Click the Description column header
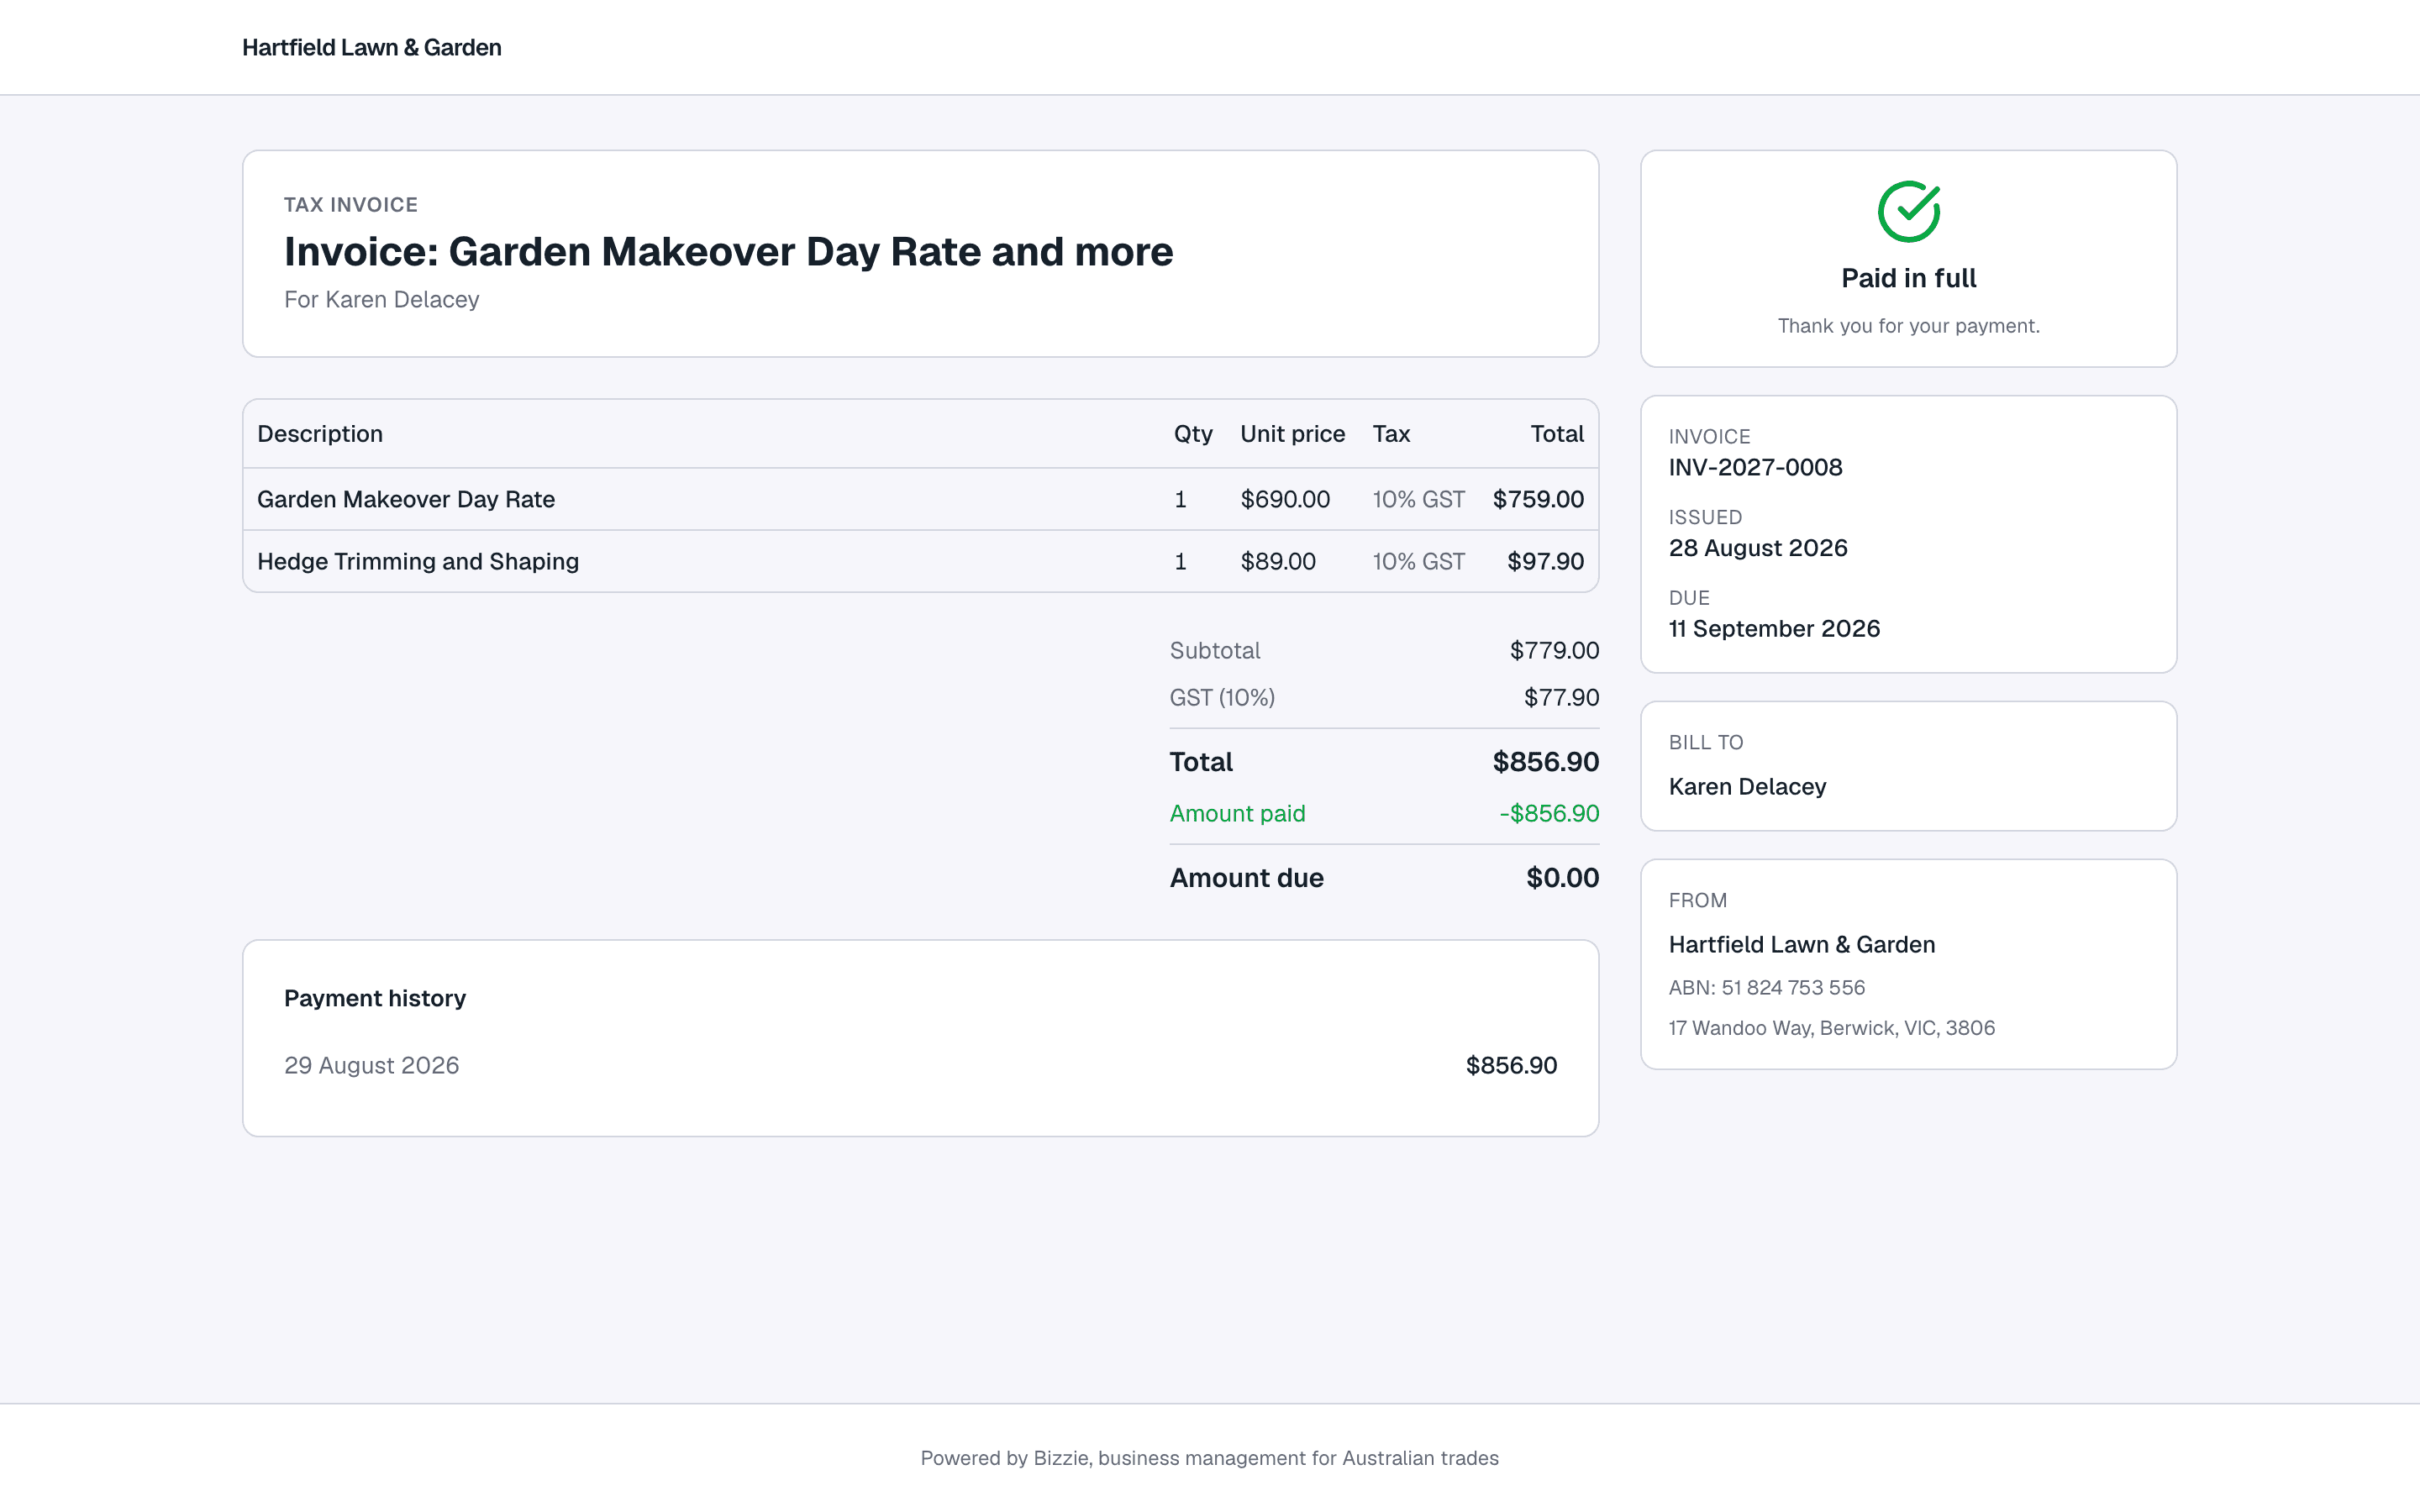 click(320, 433)
